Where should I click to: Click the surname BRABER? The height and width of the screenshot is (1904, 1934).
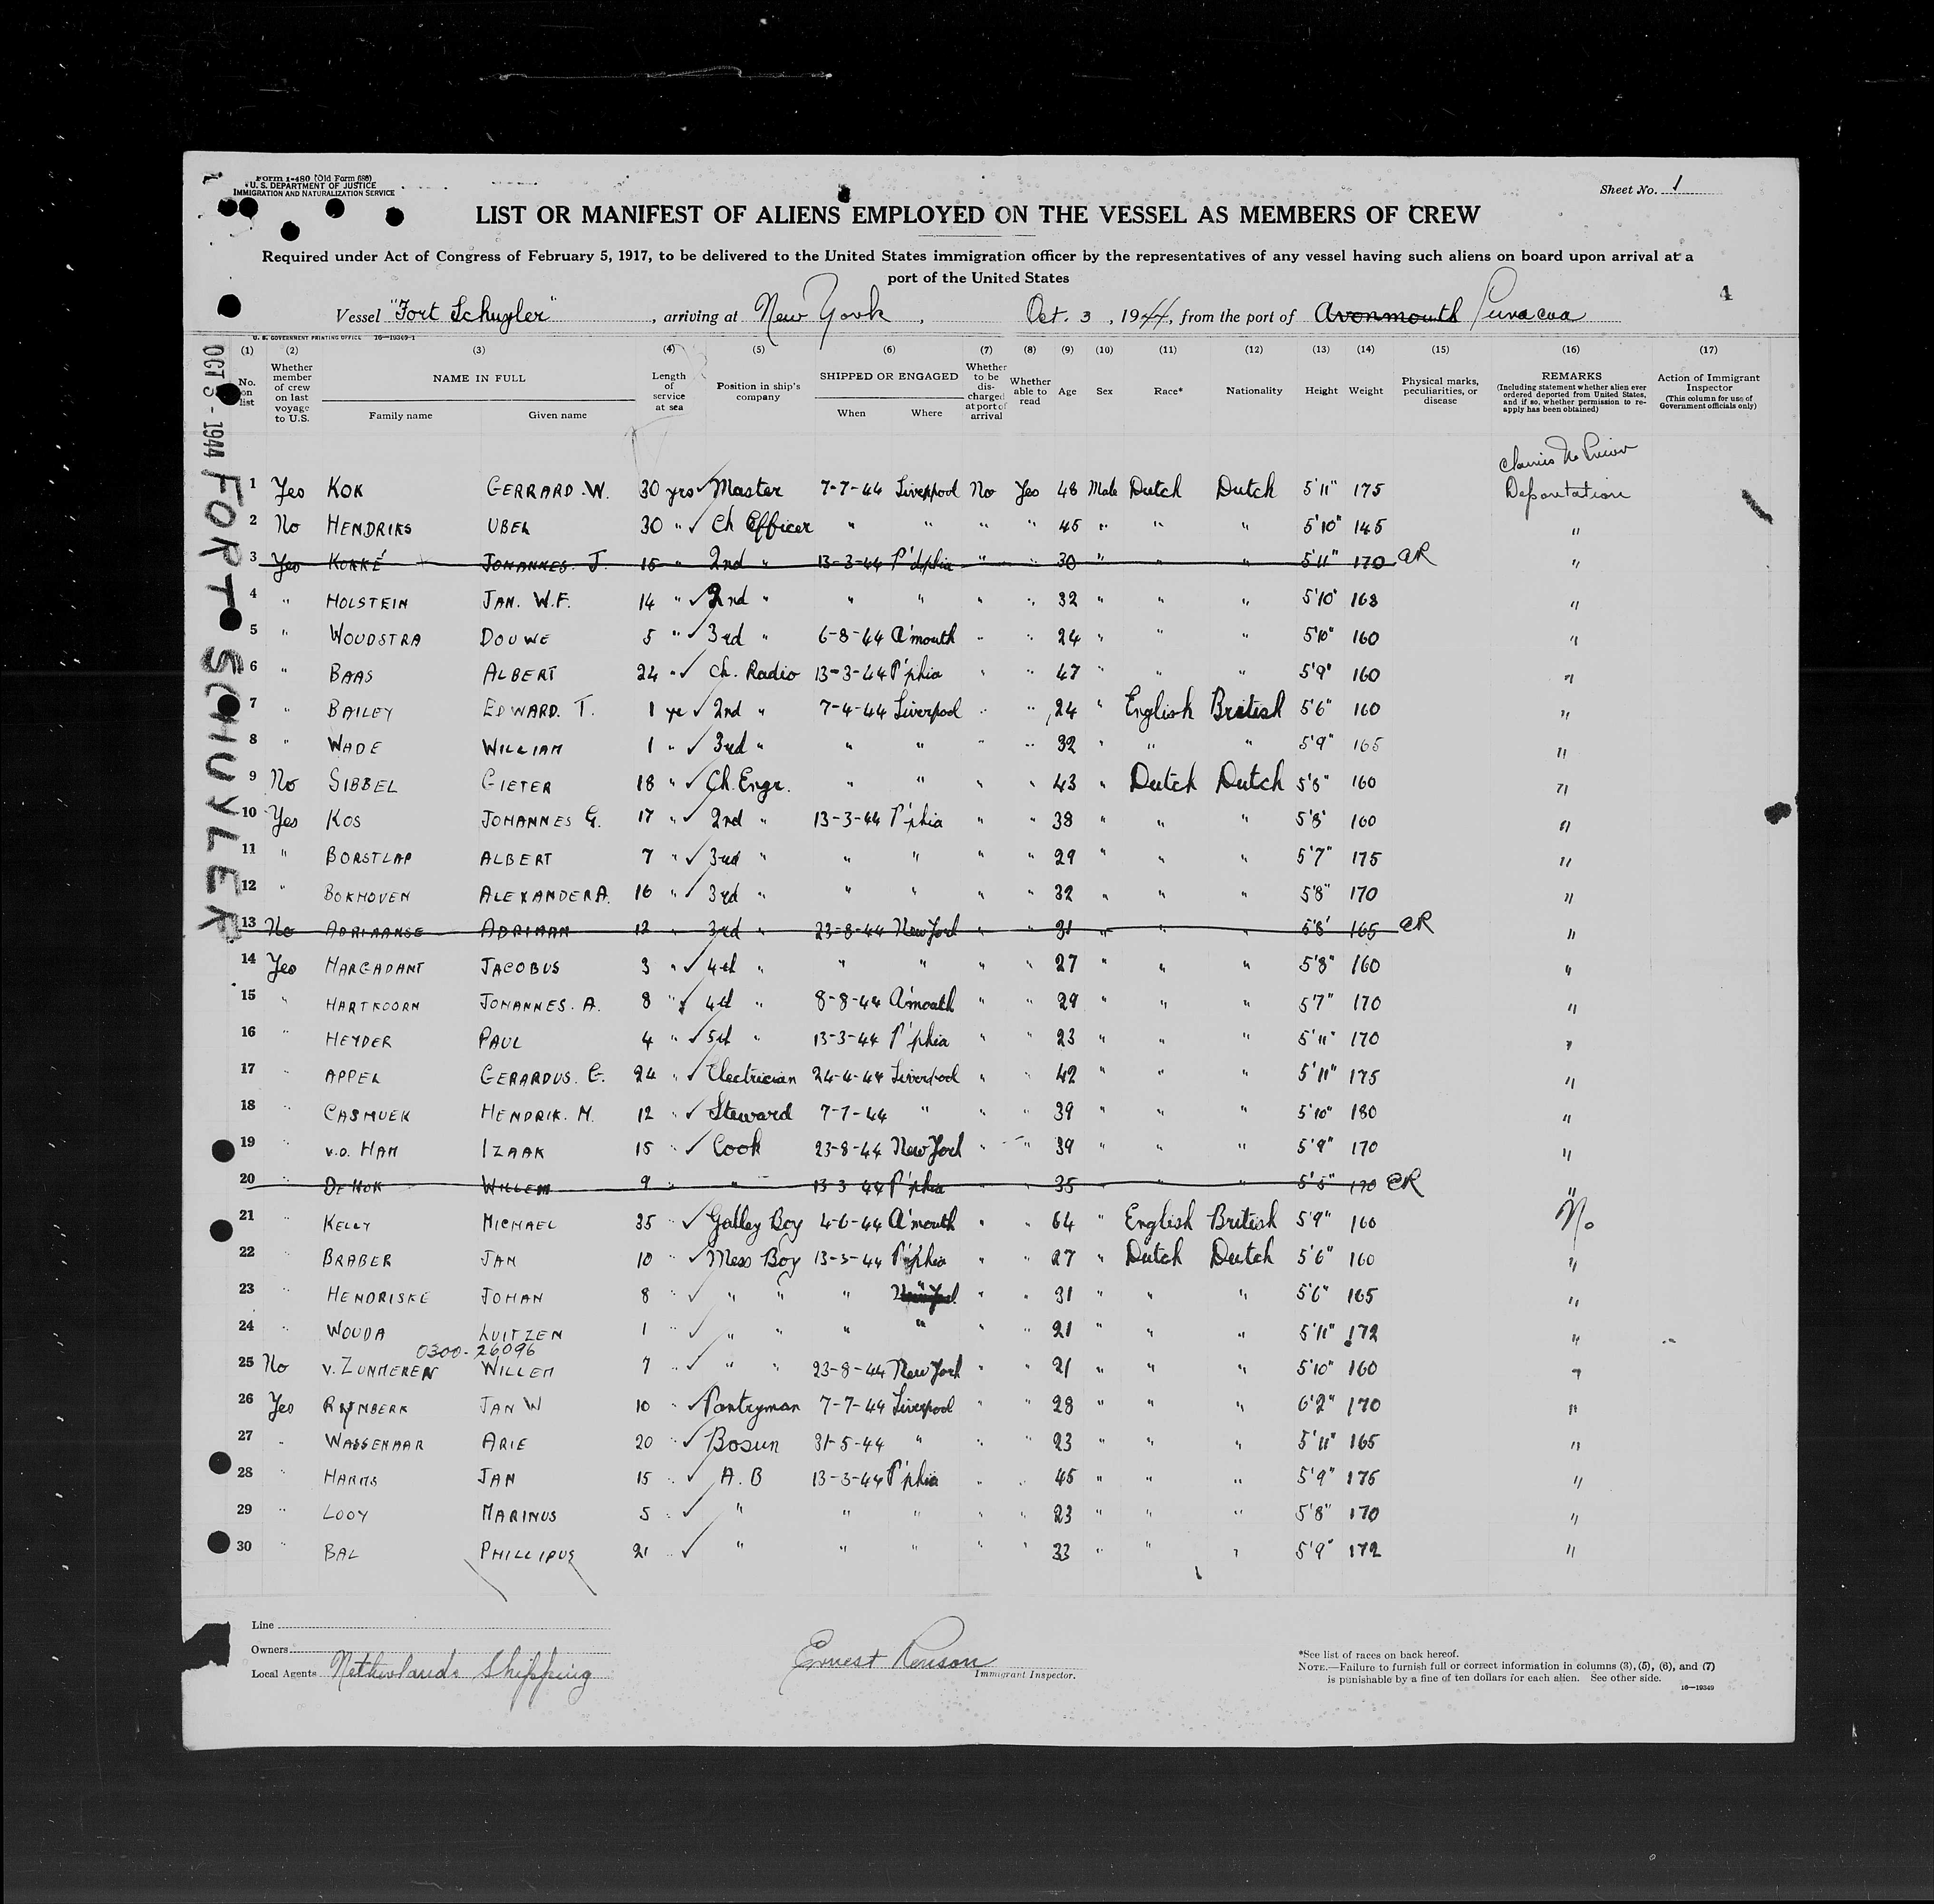357,1260
